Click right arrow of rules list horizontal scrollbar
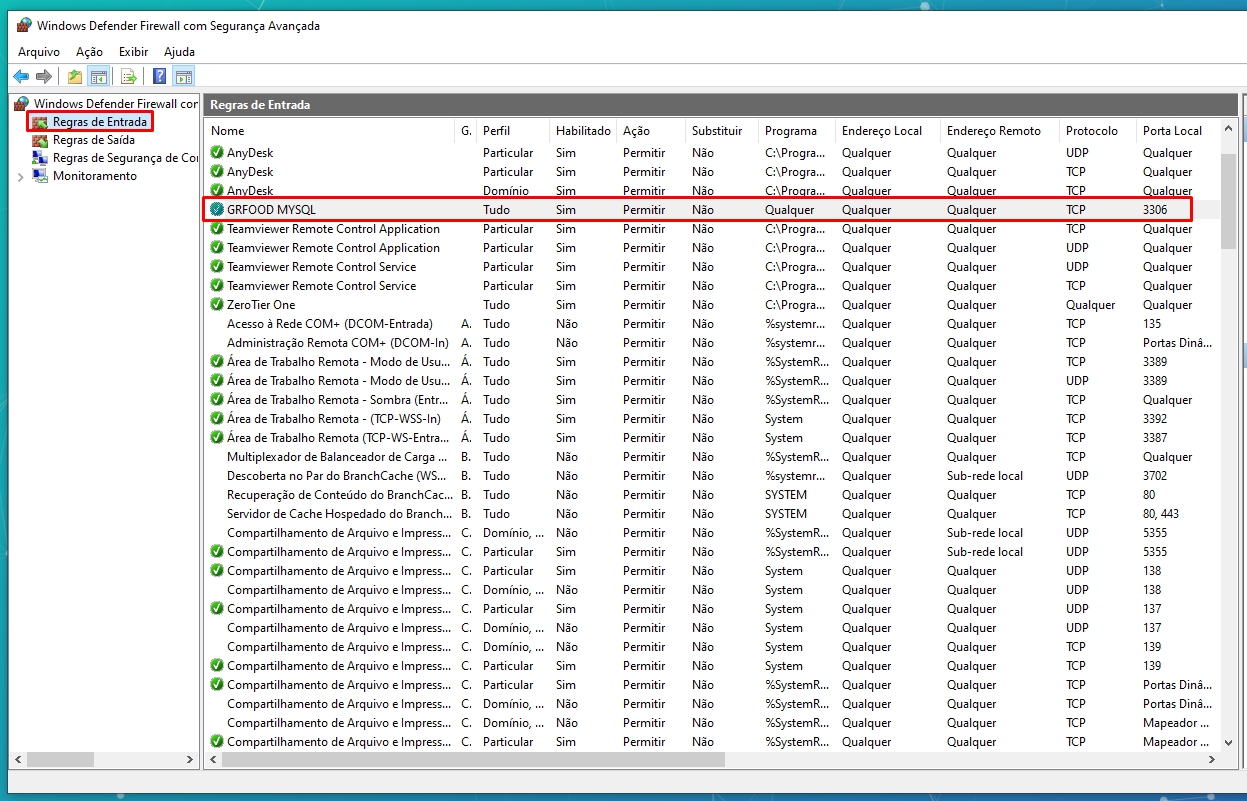Screen dimensions: 1247x801 [1213, 760]
